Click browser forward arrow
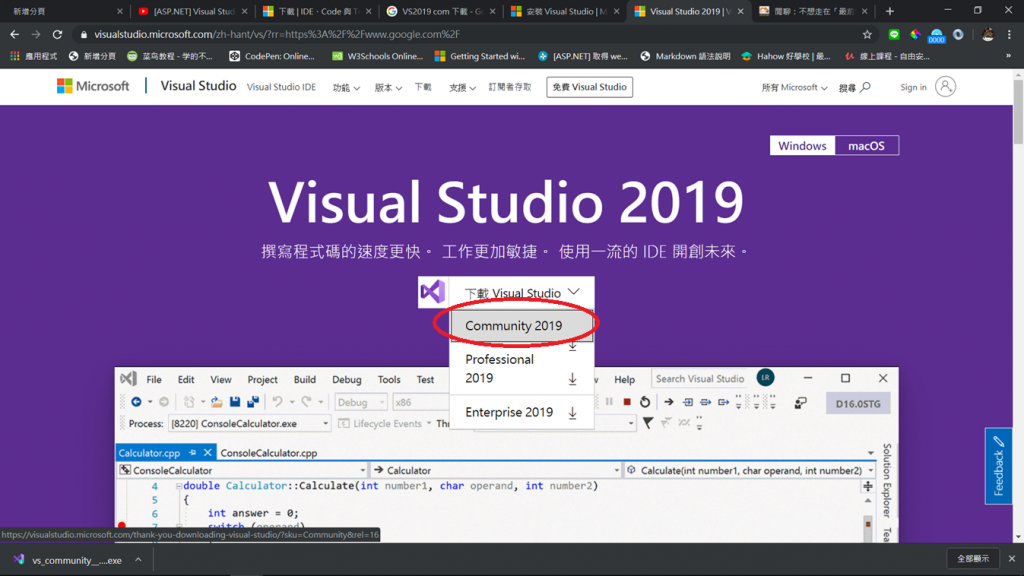 tap(35, 34)
